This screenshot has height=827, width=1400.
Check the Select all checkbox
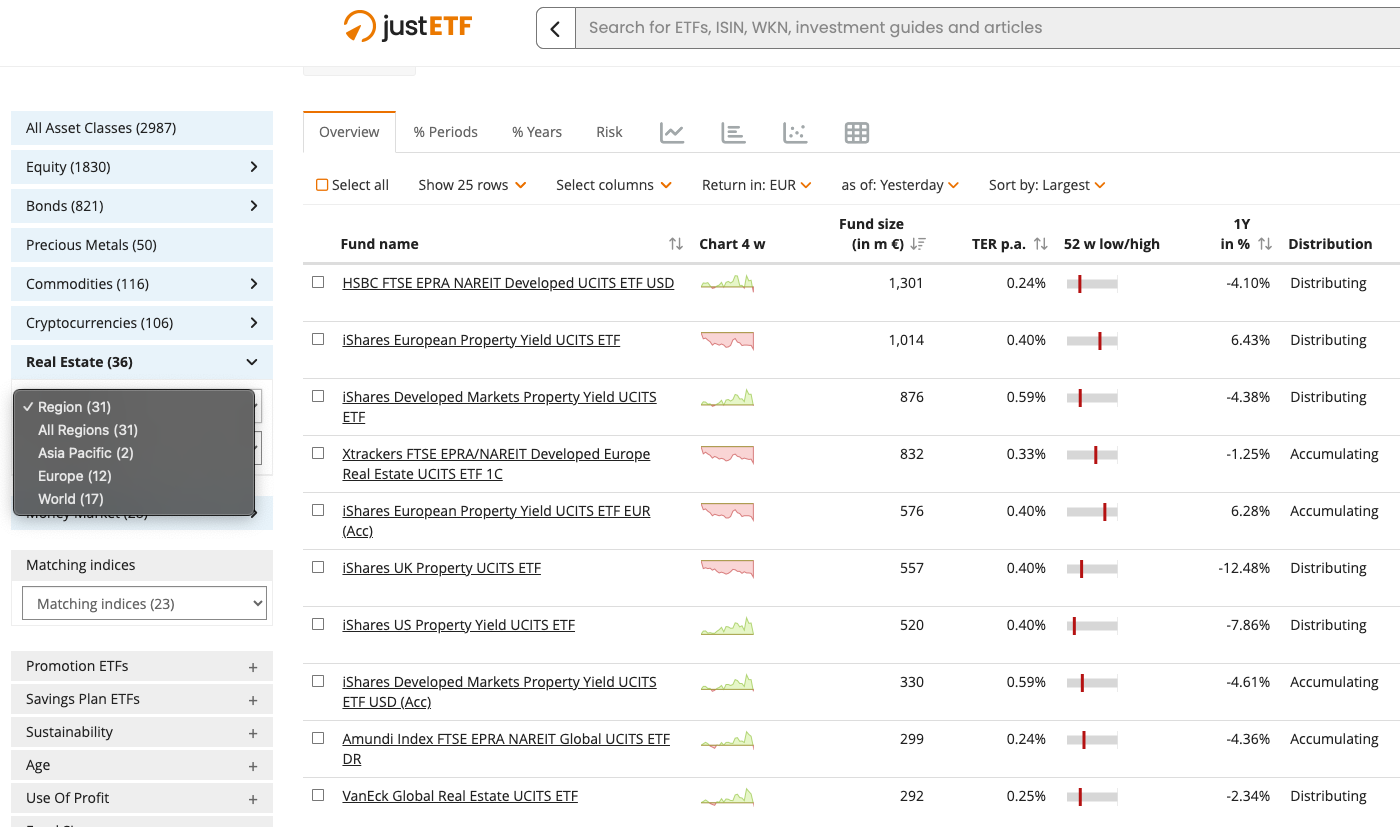pyautogui.click(x=322, y=185)
